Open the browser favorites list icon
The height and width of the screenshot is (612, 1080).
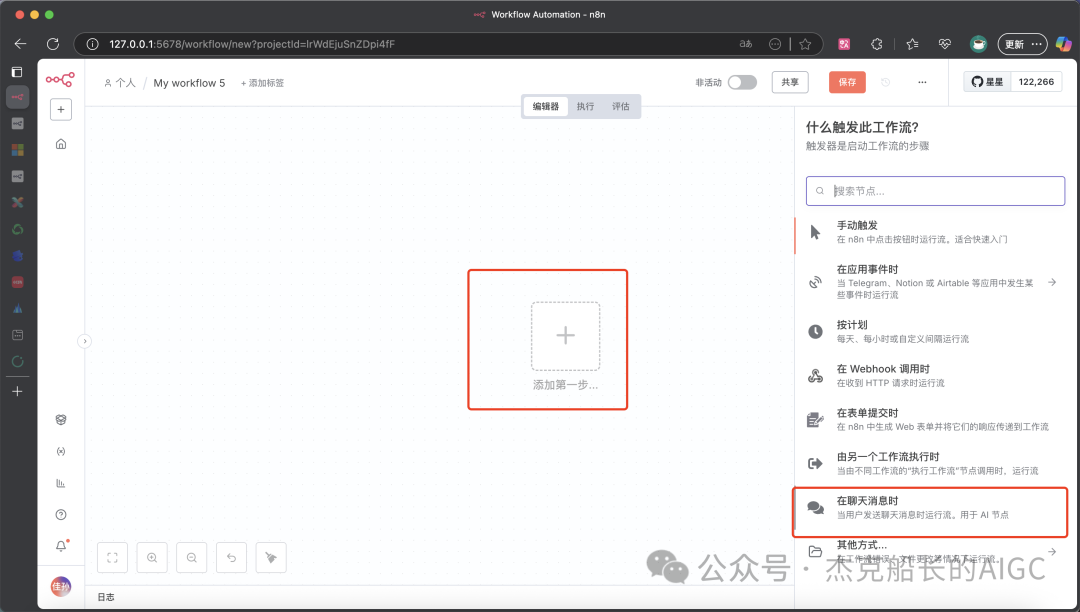913,44
